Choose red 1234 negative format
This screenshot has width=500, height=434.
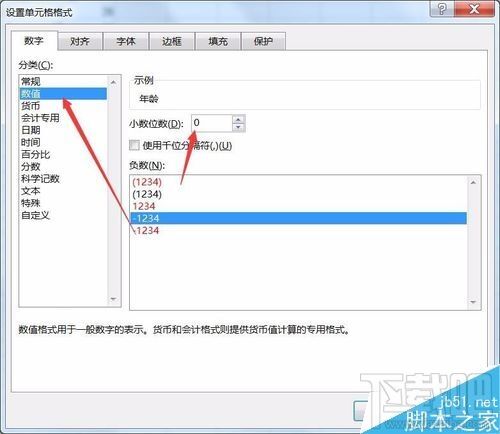298,206
